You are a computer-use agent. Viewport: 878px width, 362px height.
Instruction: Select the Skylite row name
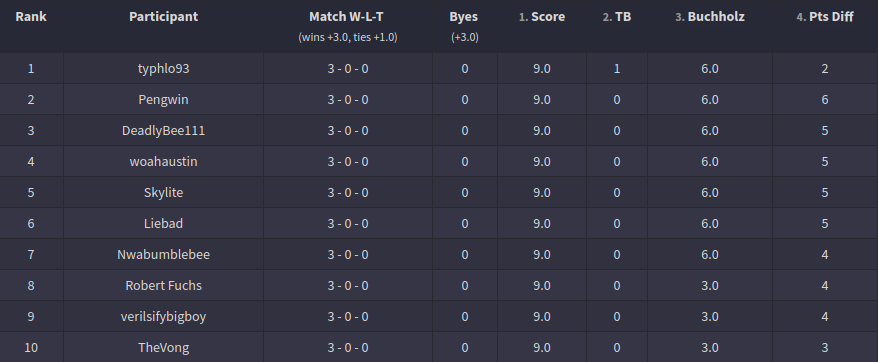(x=164, y=193)
